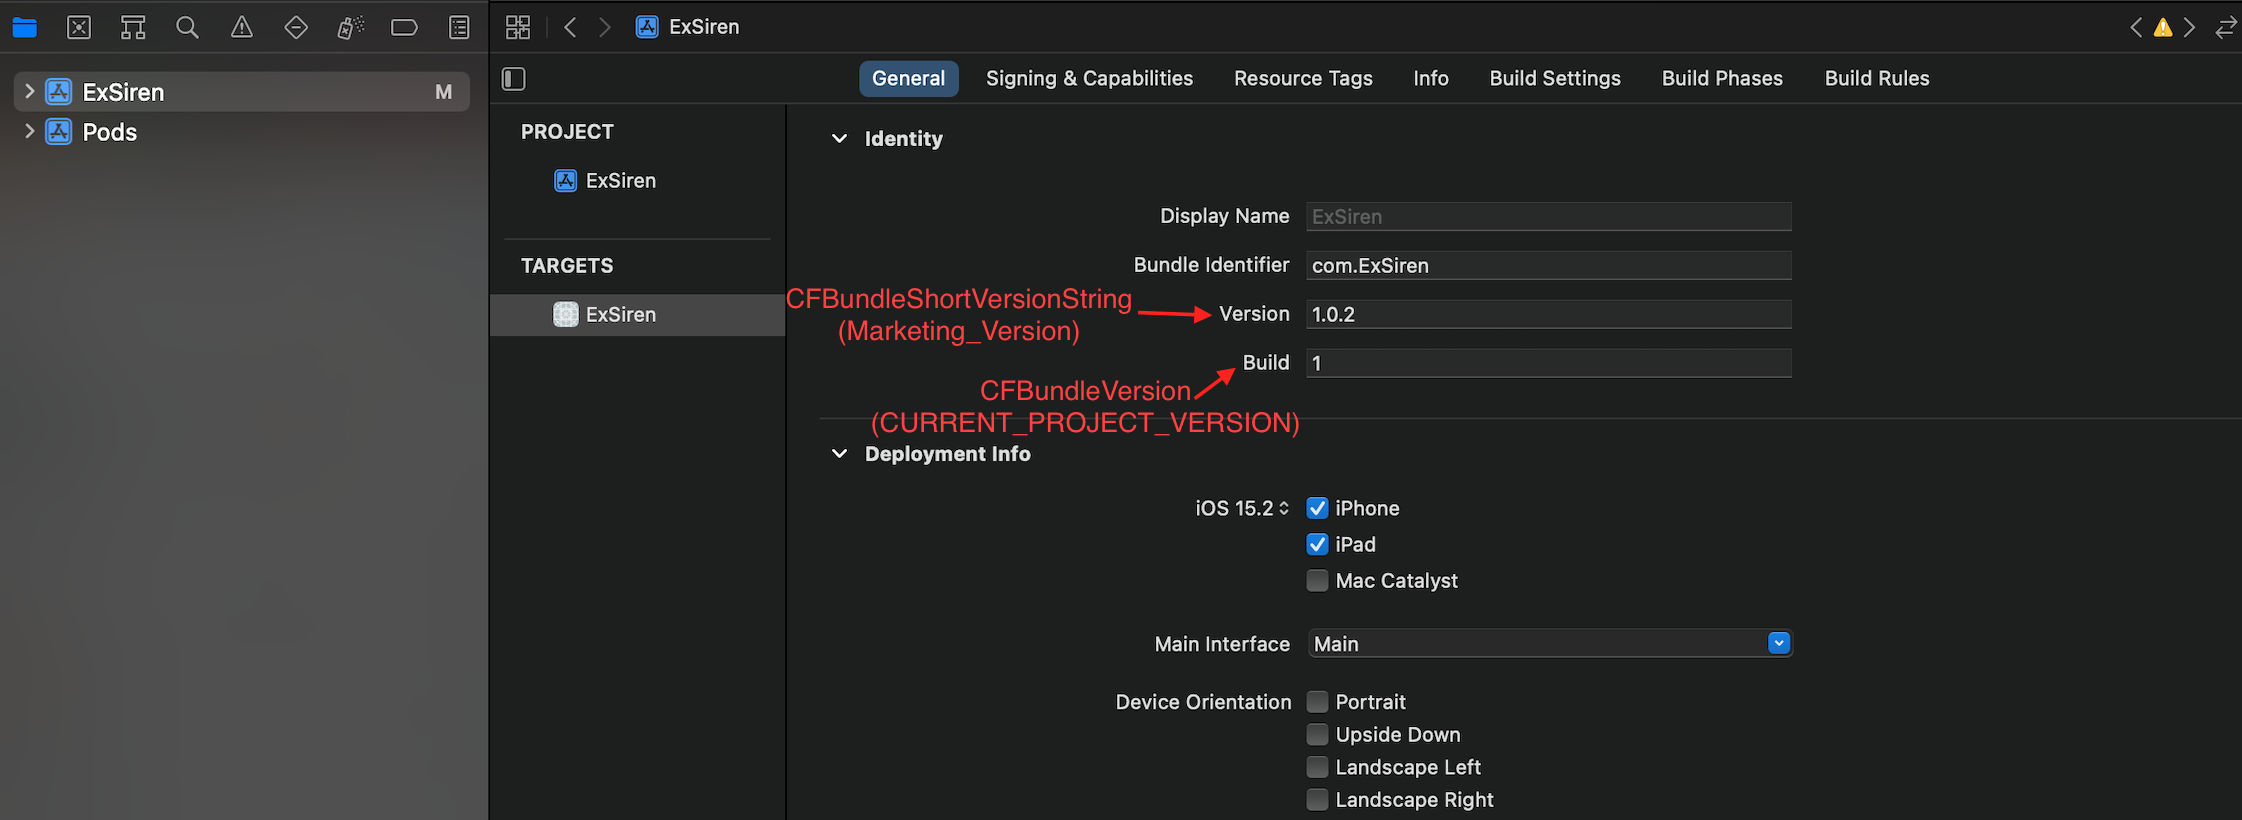Open the iOS 15.2 deployment target menu

click(x=1242, y=508)
